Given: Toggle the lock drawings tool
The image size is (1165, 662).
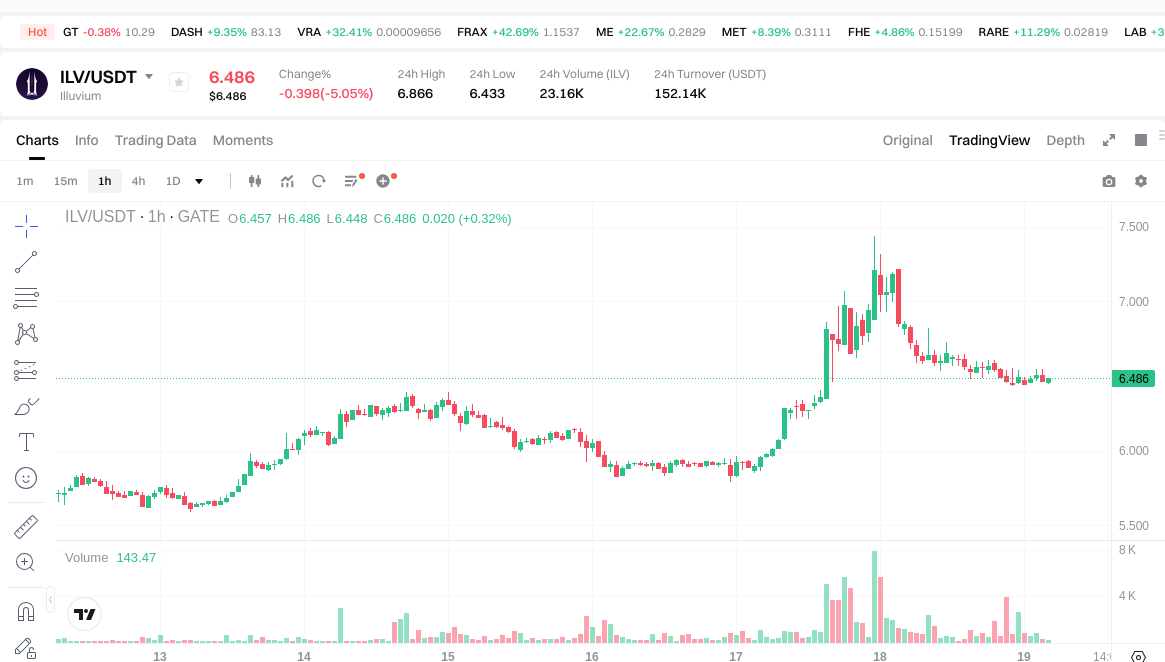Looking at the screenshot, I should (26, 649).
